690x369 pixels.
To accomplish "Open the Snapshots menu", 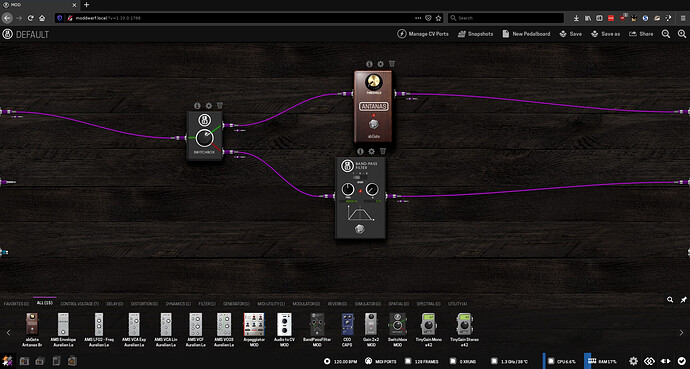I will [x=475, y=34].
